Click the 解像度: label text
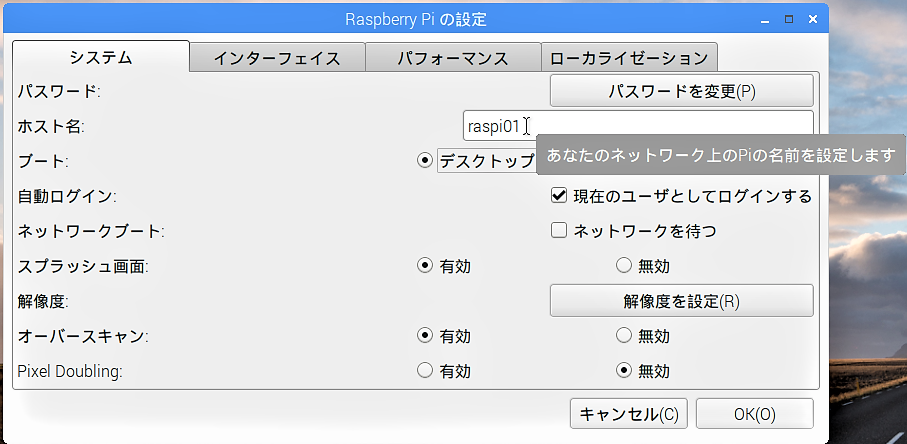Image resolution: width=907 pixels, height=444 pixels. (43, 301)
